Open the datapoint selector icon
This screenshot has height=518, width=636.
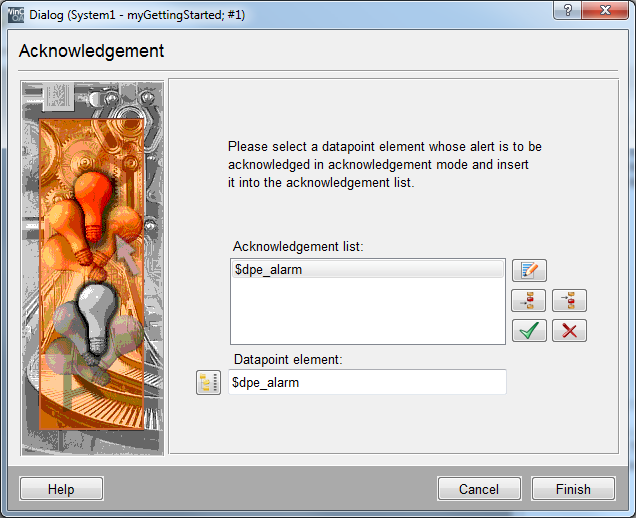tap(208, 382)
